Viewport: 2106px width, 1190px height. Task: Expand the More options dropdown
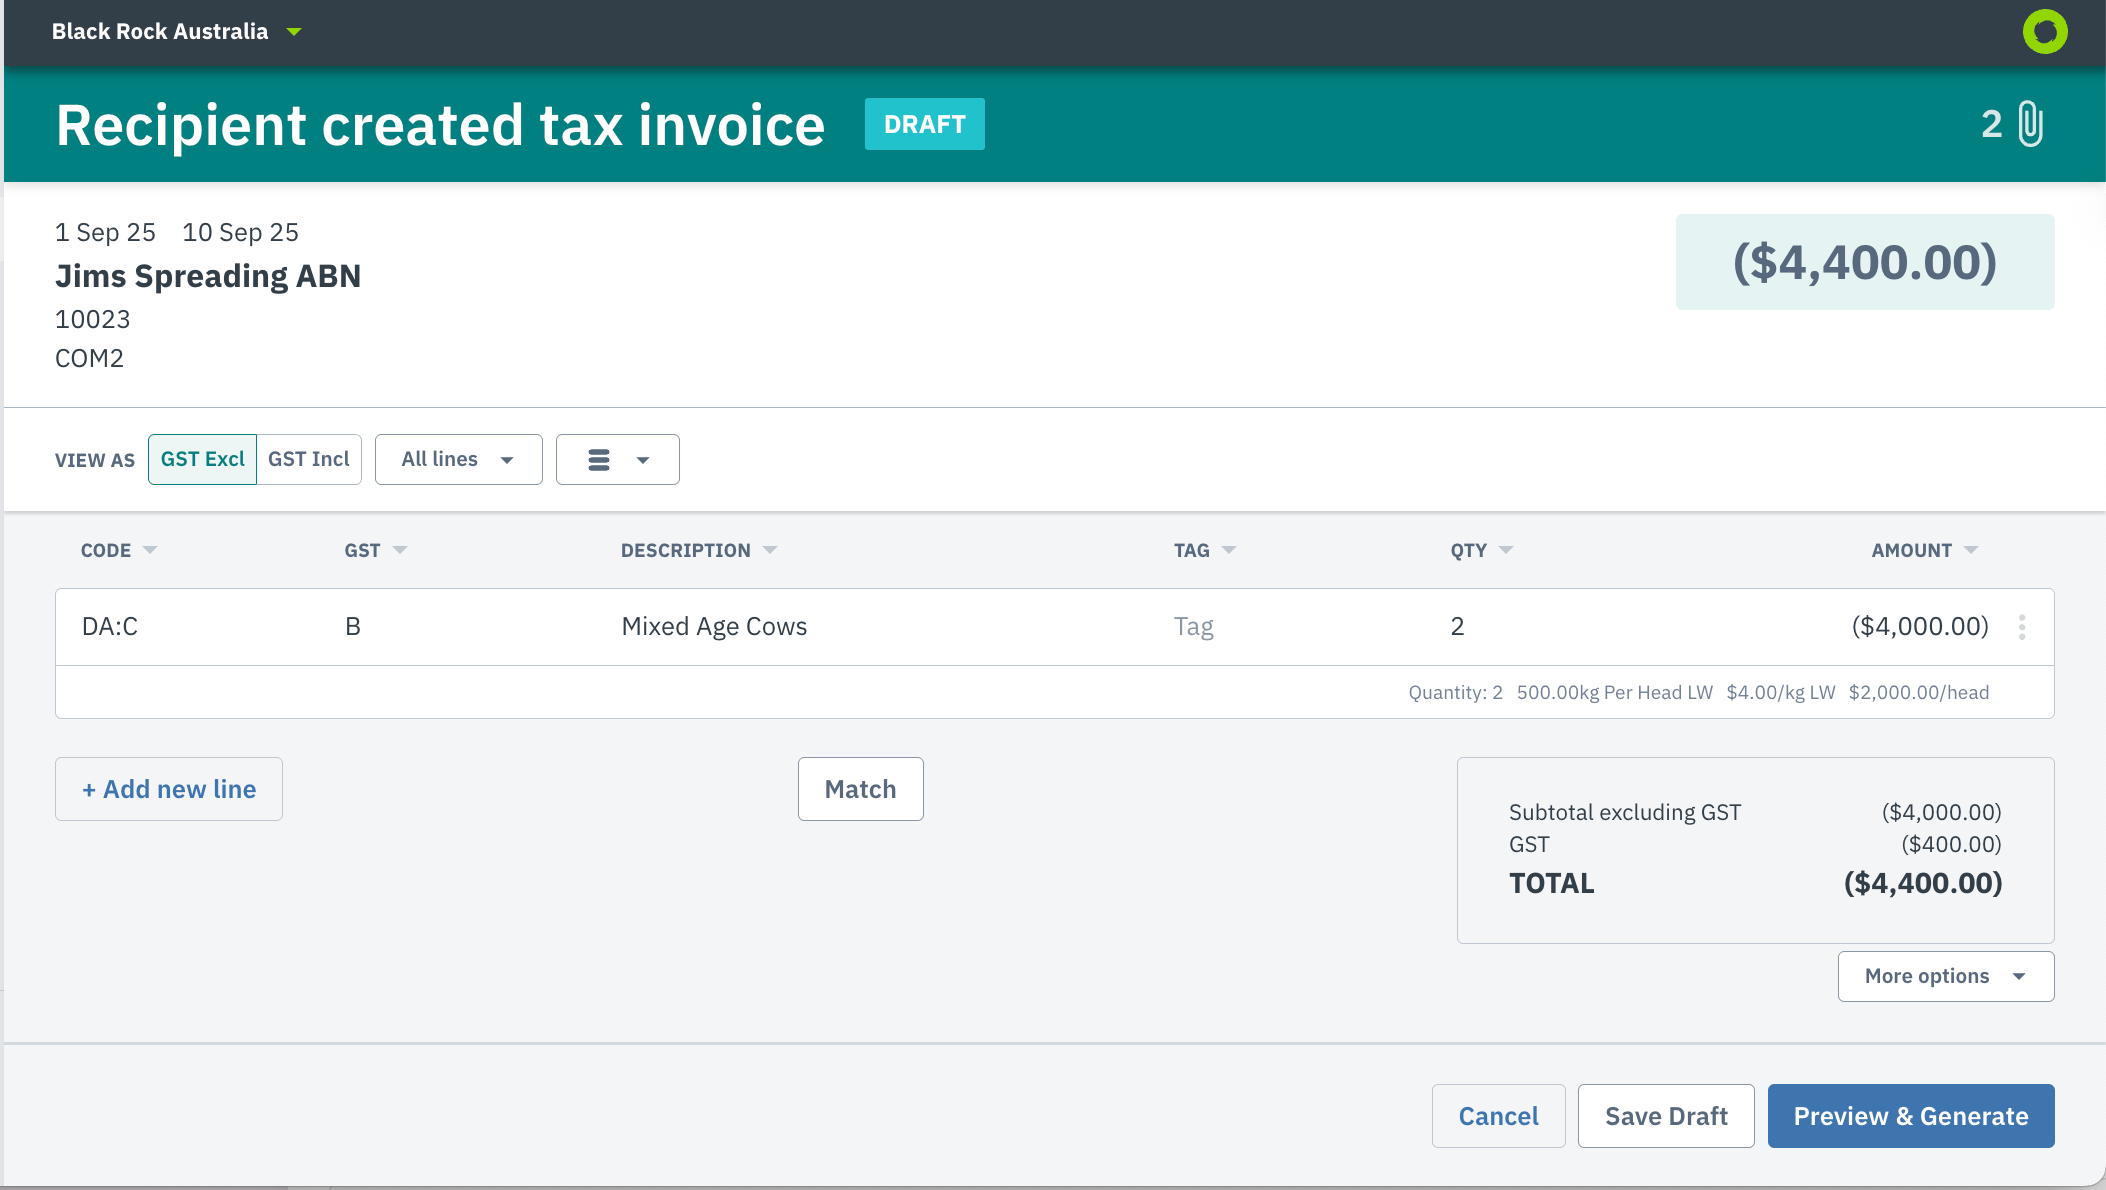(x=1945, y=976)
